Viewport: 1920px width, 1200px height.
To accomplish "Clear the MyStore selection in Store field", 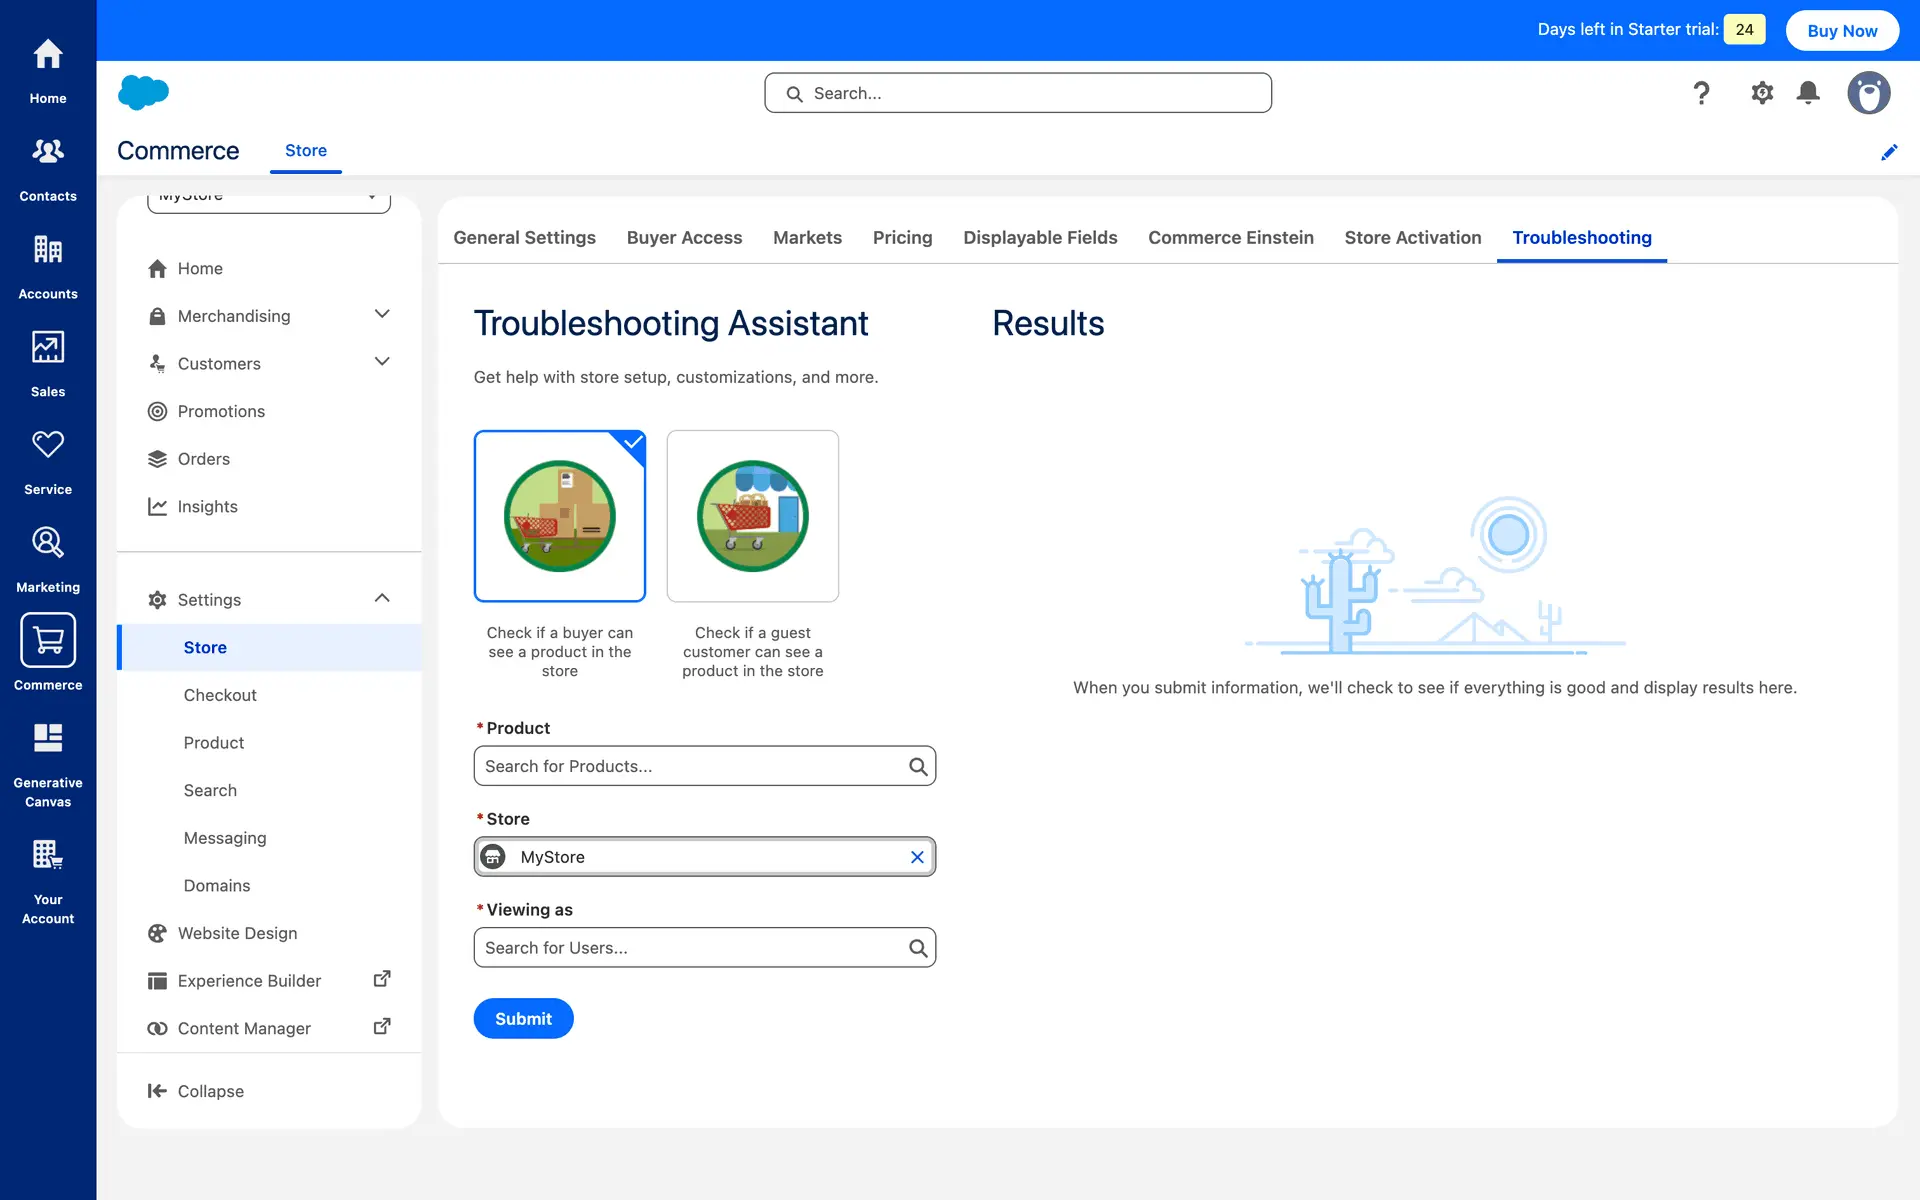I will coord(917,857).
